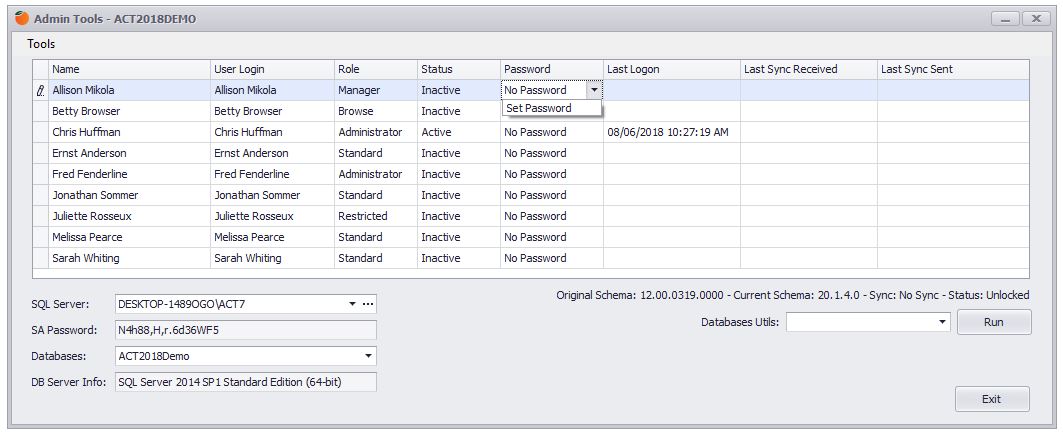Click Chris Huffman's Administrator role cell
Image resolution: width=1063 pixels, height=436 pixels.
tap(376, 132)
